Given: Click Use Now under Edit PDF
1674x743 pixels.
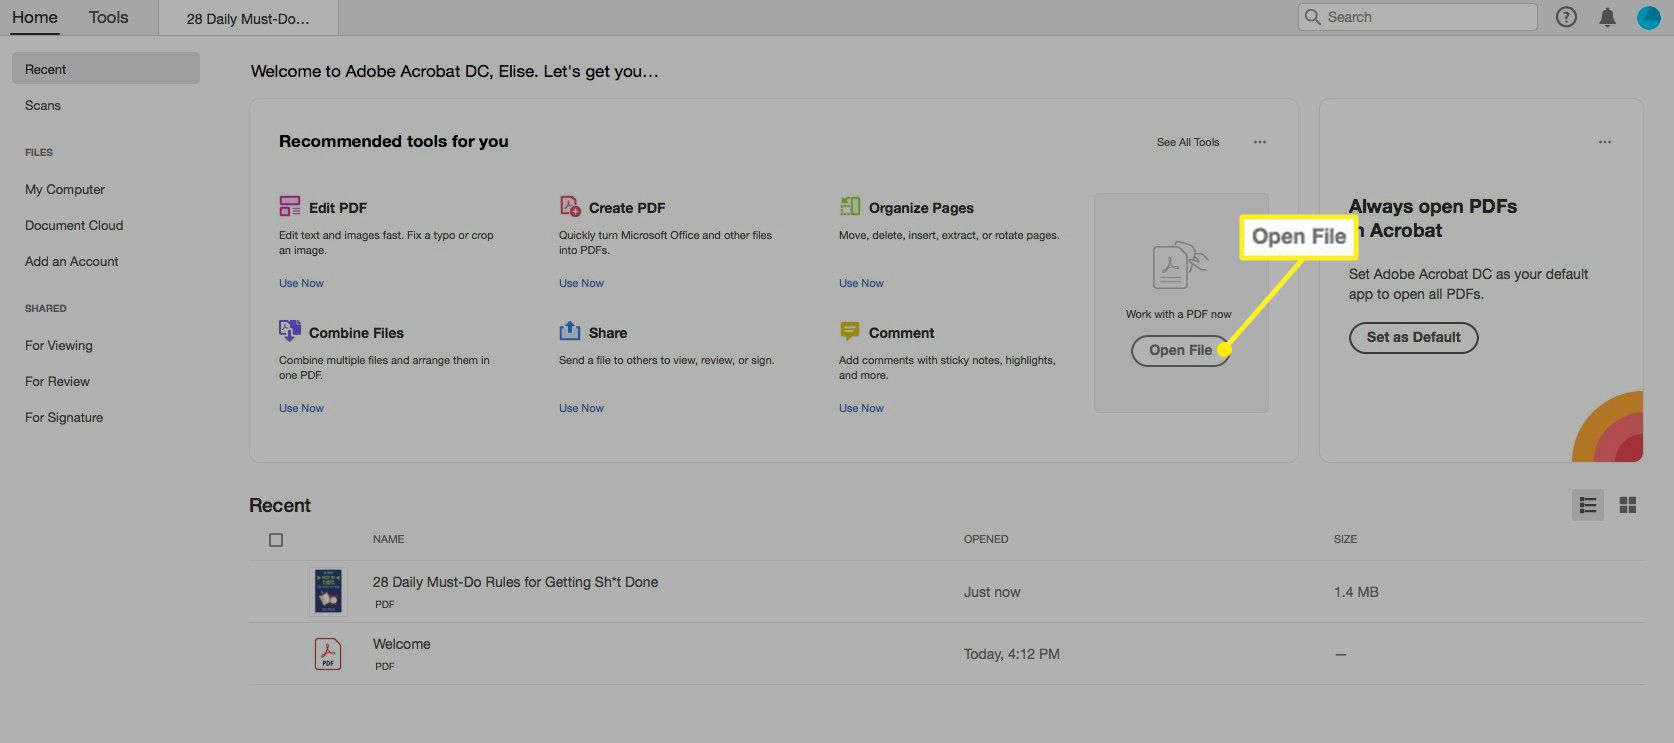Looking at the screenshot, I should (x=301, y=283).
